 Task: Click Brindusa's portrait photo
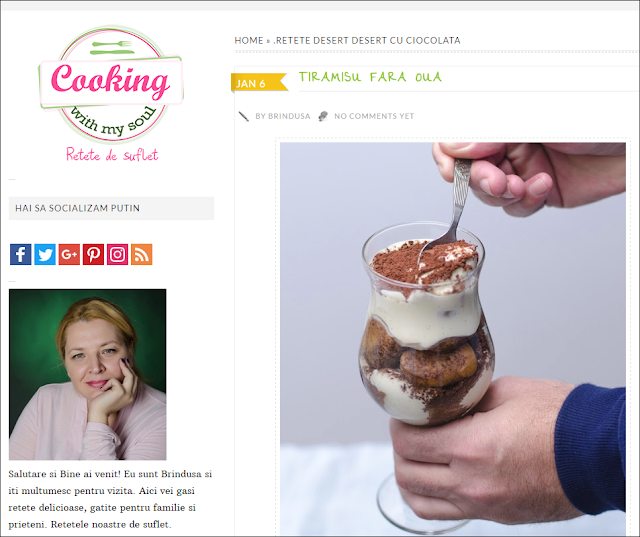coord(87,375)
